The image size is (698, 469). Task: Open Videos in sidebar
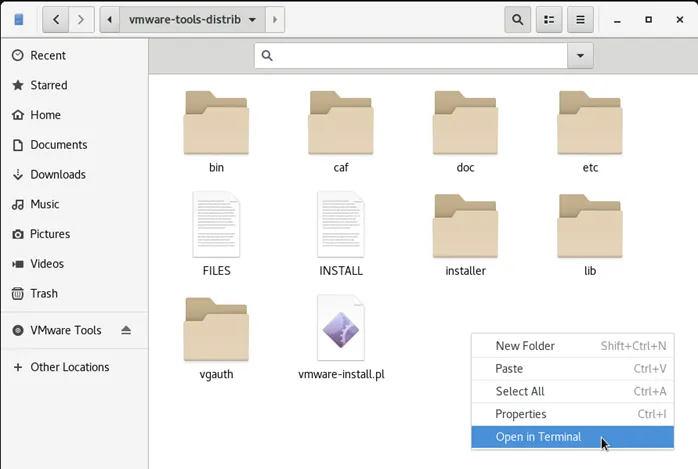point(74,264)
